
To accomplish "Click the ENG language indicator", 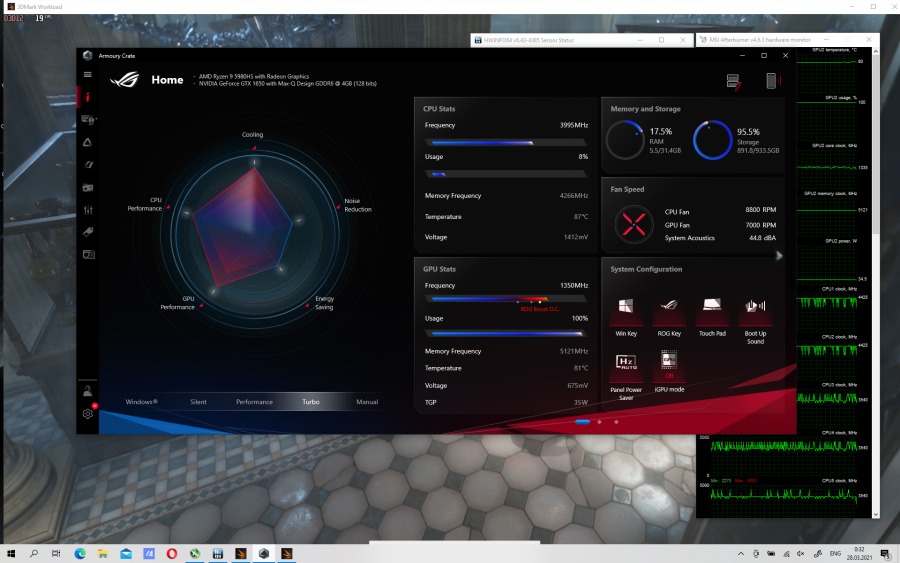I will click(835, 554).
